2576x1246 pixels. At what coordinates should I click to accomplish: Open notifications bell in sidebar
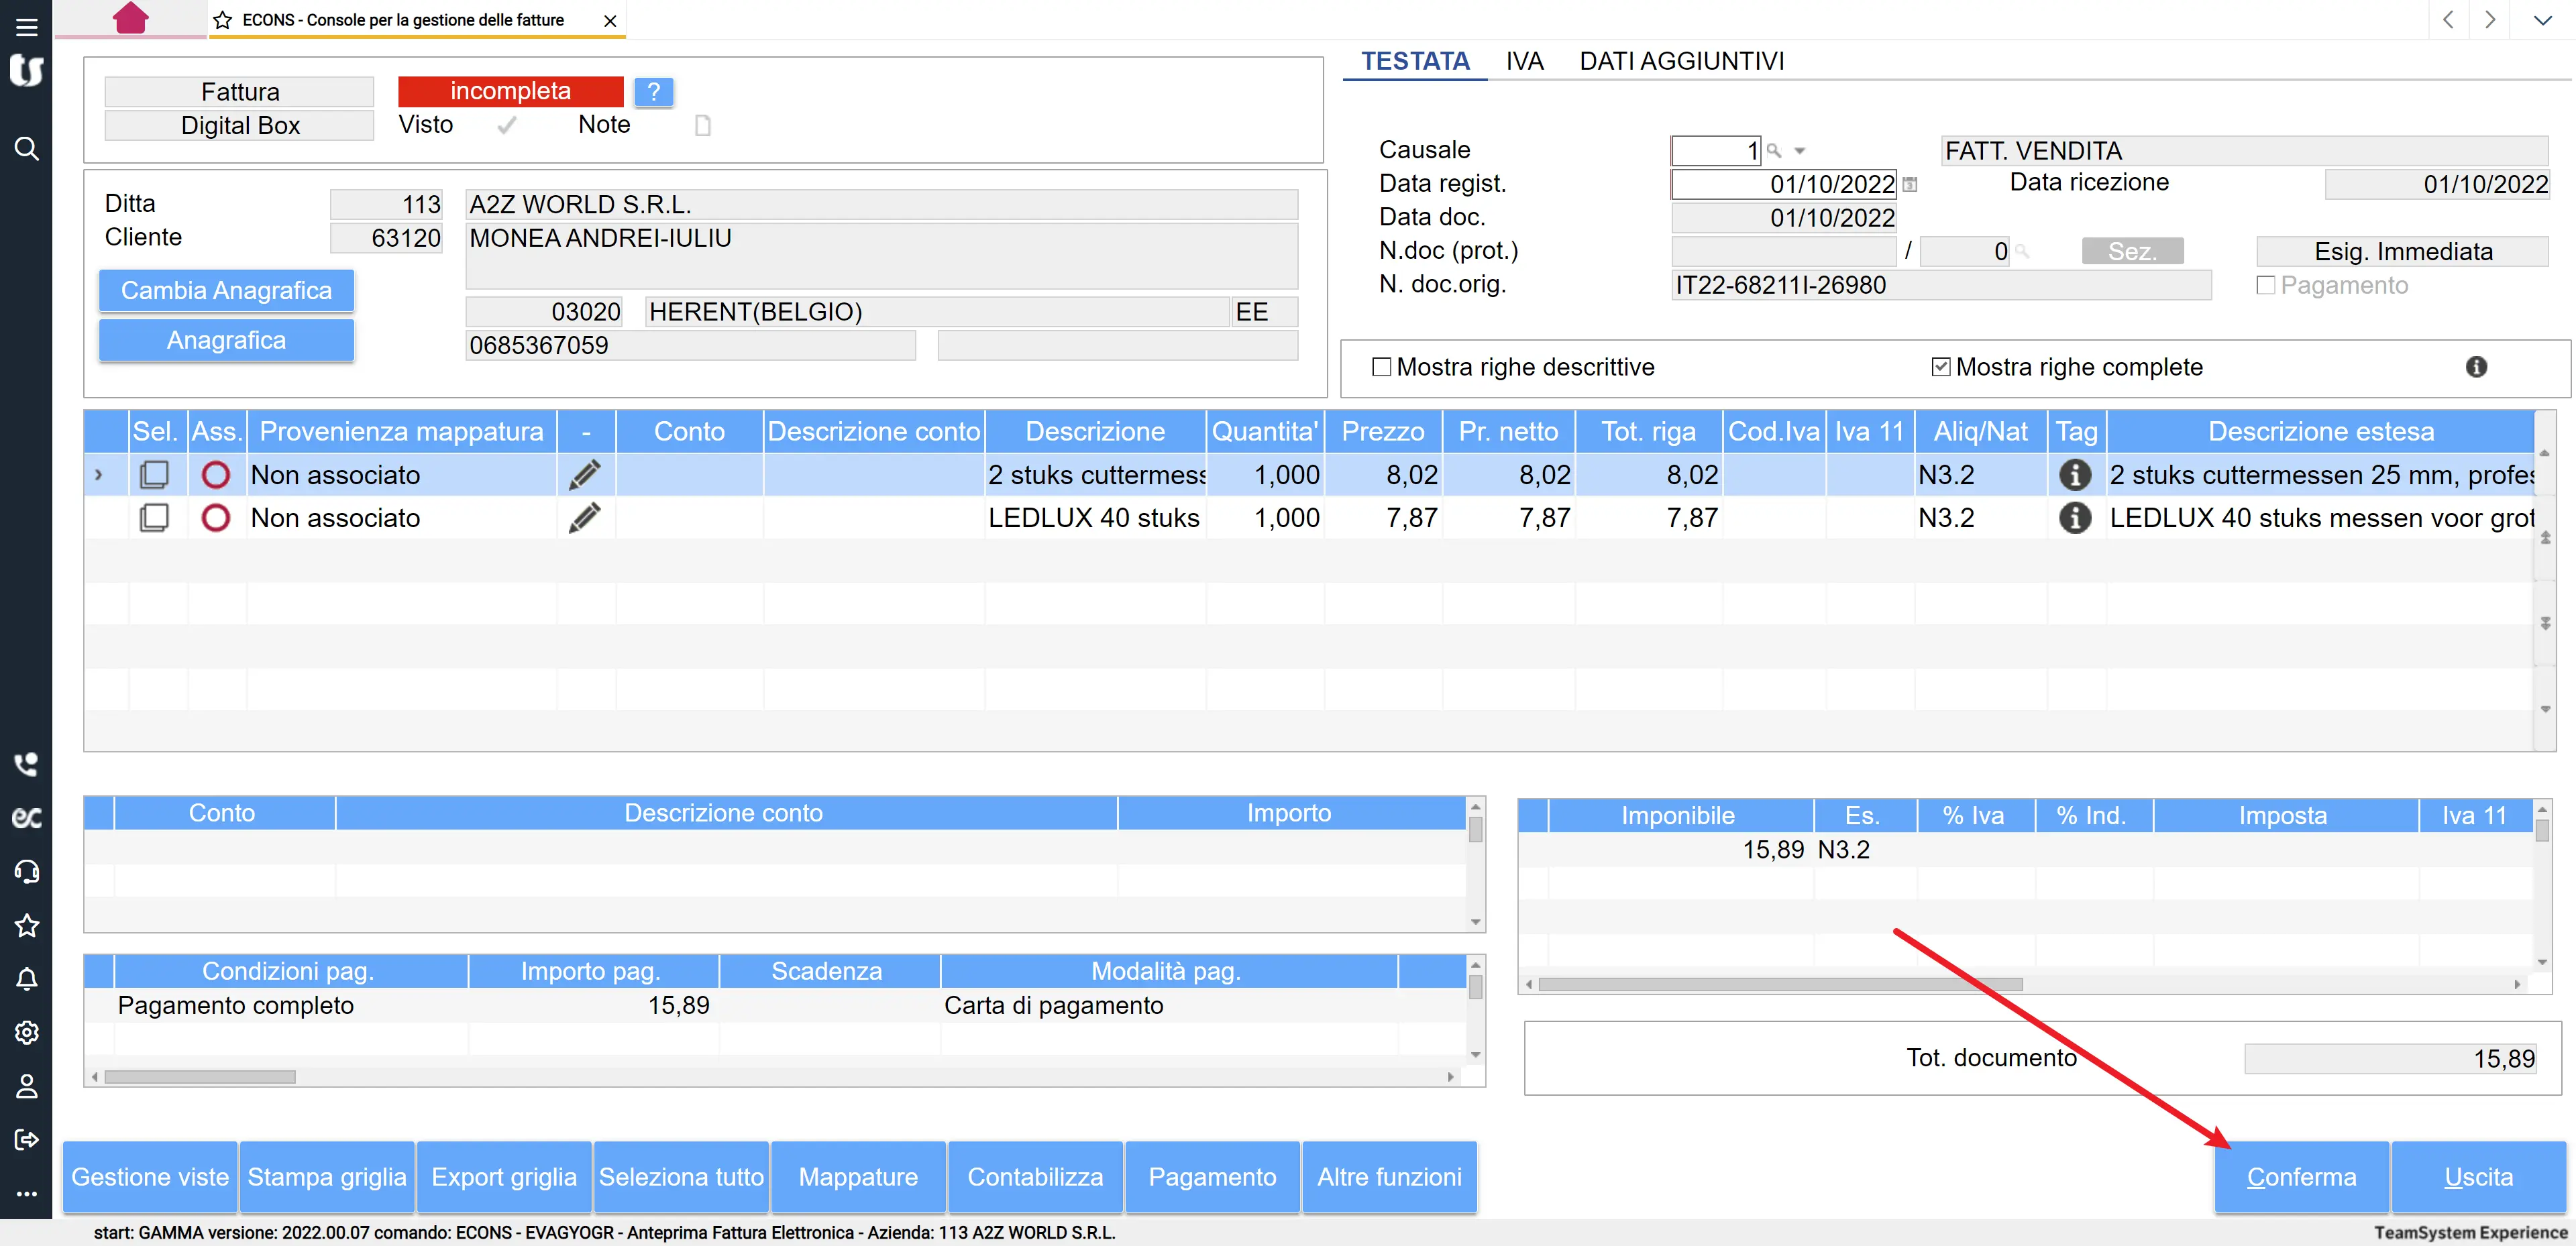(x=27, y=979)
